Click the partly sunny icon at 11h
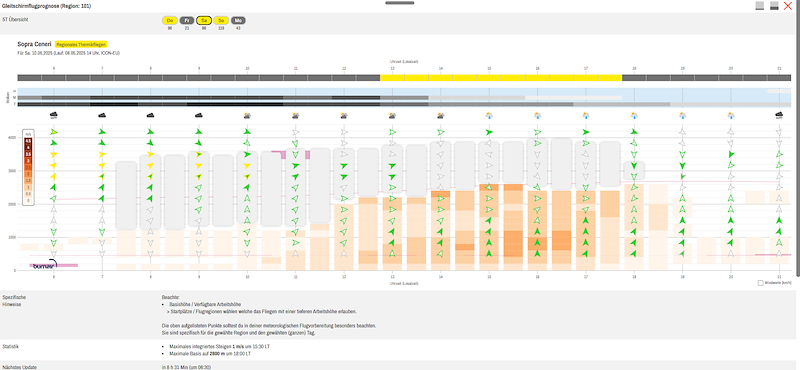Screen dimensions: 800x370 tap(295, 115)
